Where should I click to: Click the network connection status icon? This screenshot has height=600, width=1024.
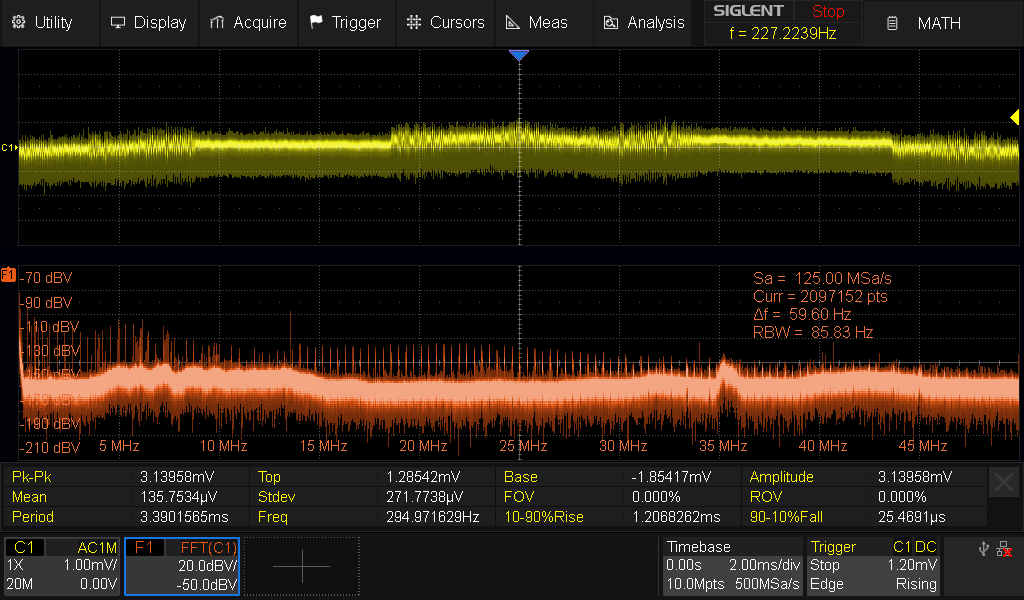[1003, 548]
